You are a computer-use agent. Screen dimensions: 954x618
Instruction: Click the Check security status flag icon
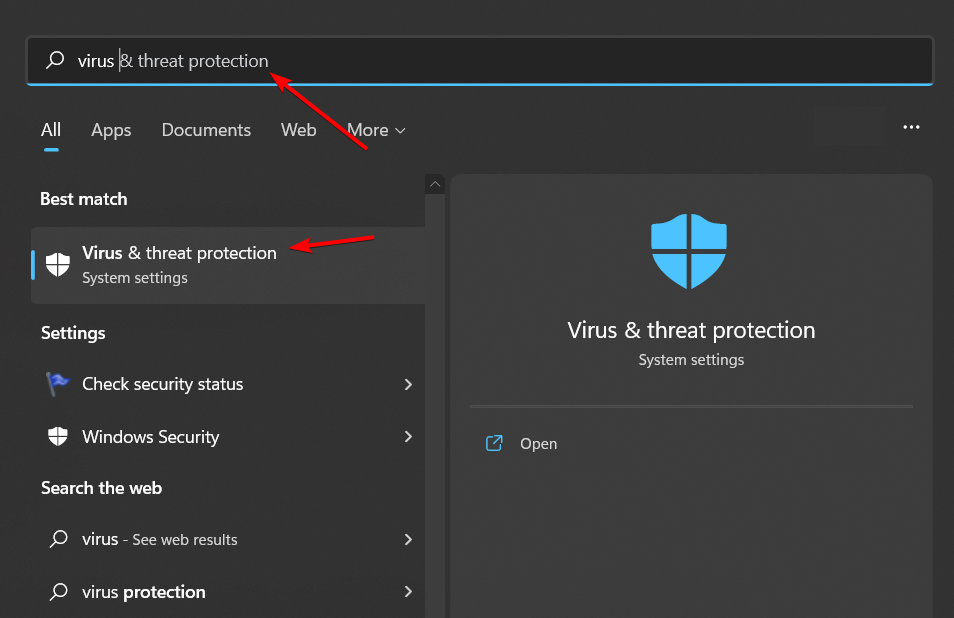(57, 384)
